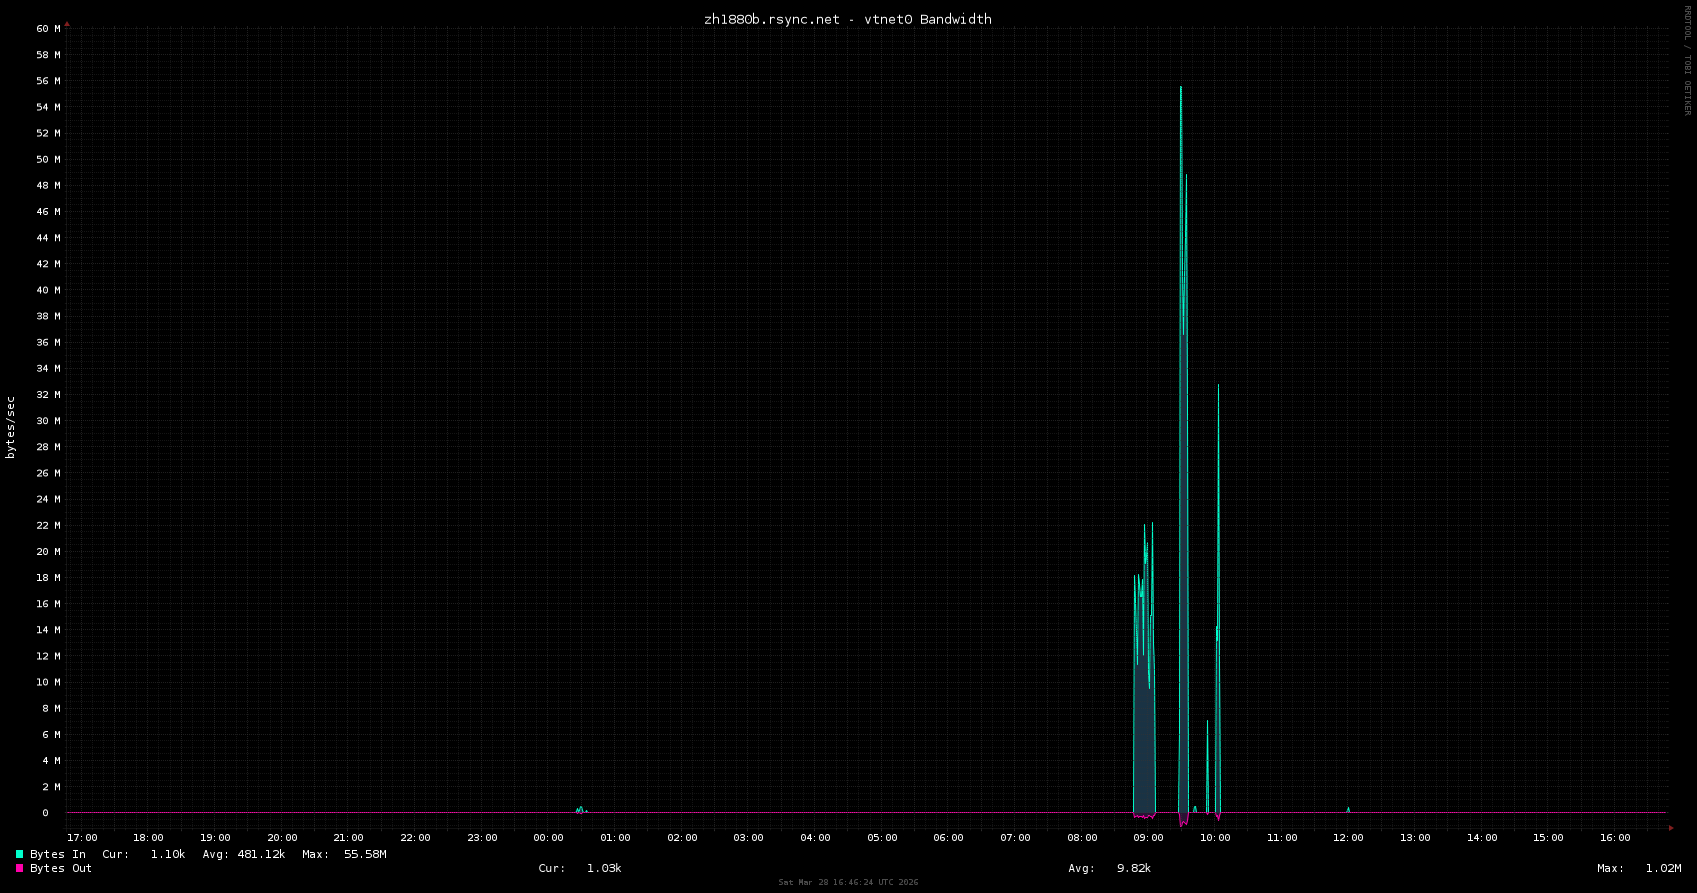Click the 19:00 time axis label
This screenshot has width=1697, height=893.
[x=215, y=838]
